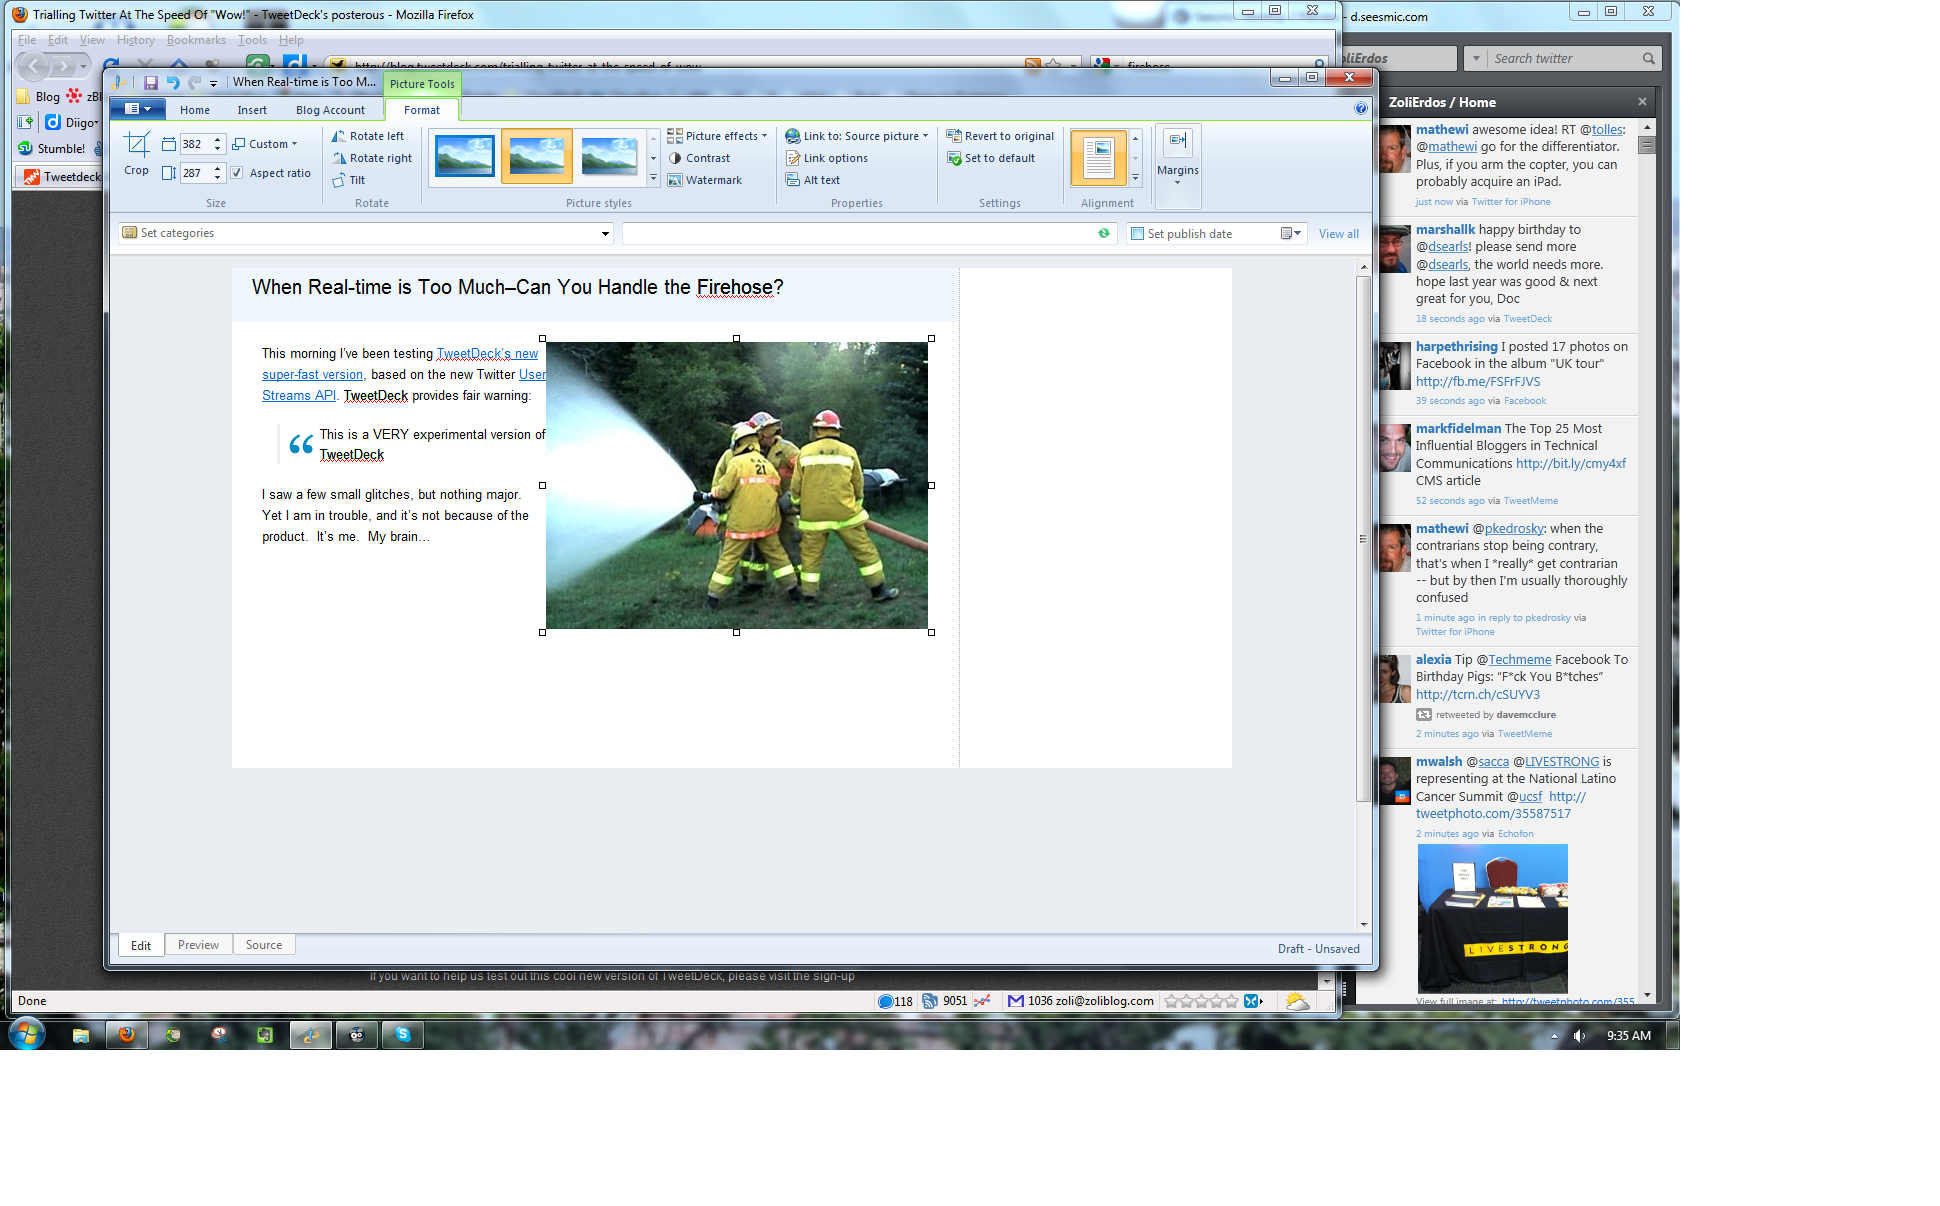
Task: Close the ZoliErdos / Home column
Action: [1642, 102]
